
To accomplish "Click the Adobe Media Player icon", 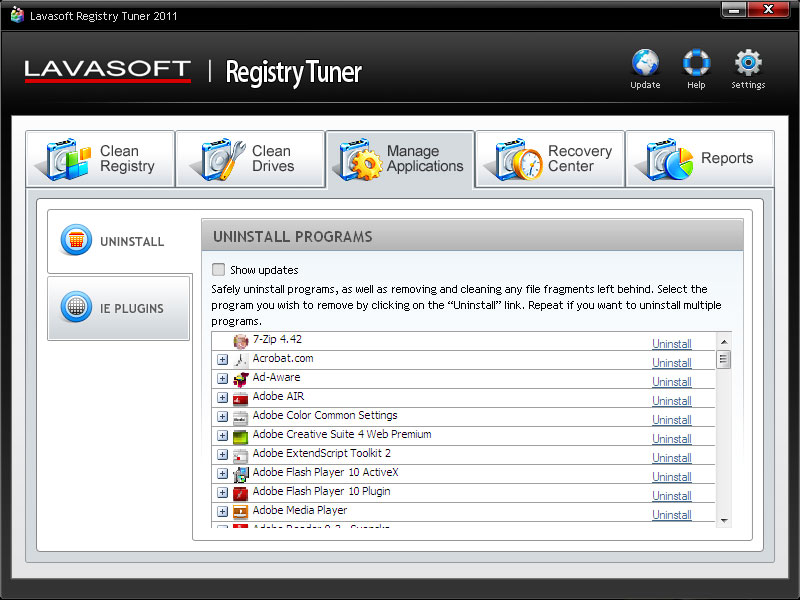I will click(240, 512).
